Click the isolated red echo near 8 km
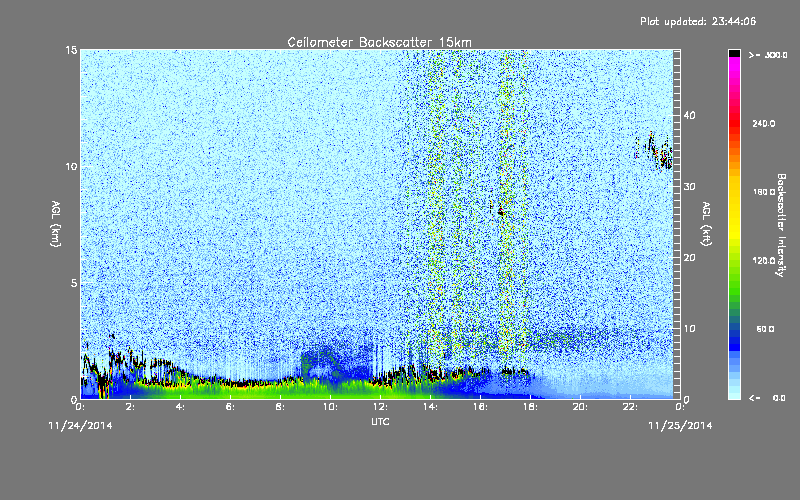Viewport: 800px width, 500px height. coord(501,212)
